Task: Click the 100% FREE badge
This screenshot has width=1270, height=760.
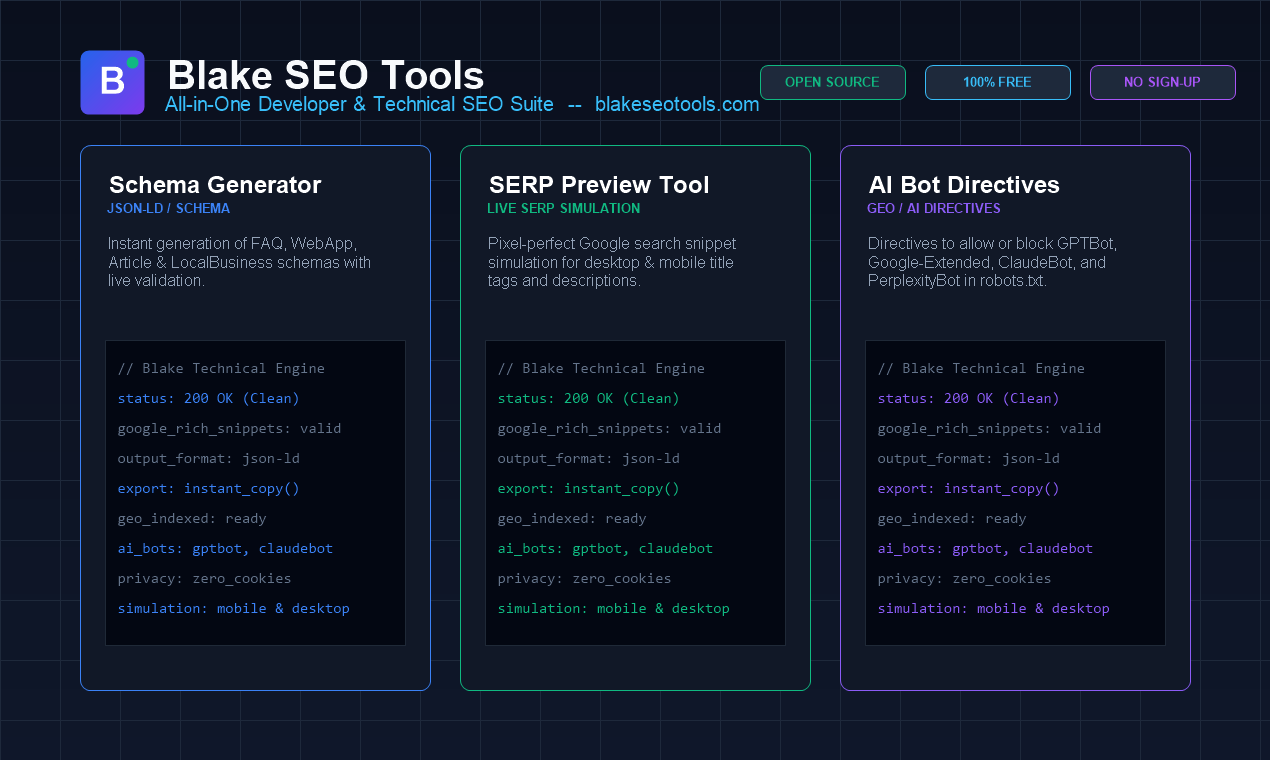Action: pos(998,82)
